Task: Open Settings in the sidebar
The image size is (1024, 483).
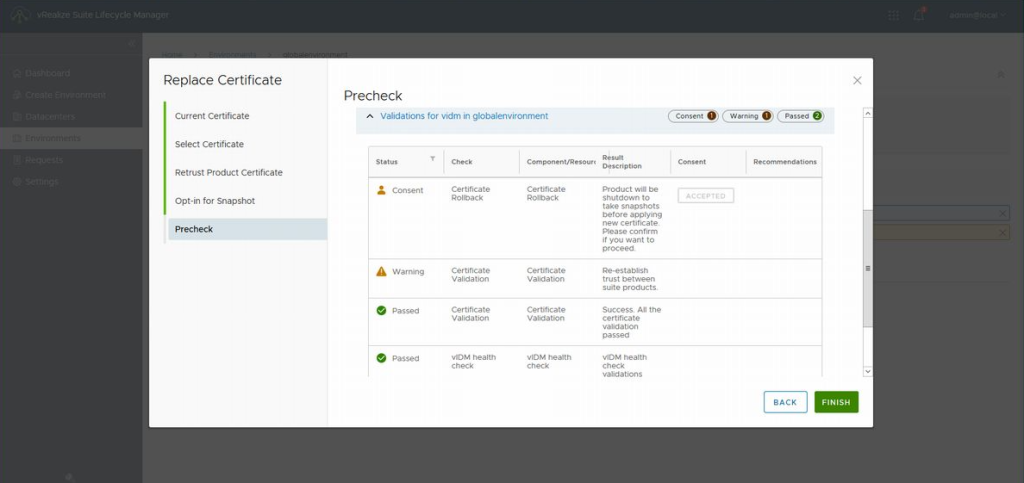Action: click(x=42, y=181)
